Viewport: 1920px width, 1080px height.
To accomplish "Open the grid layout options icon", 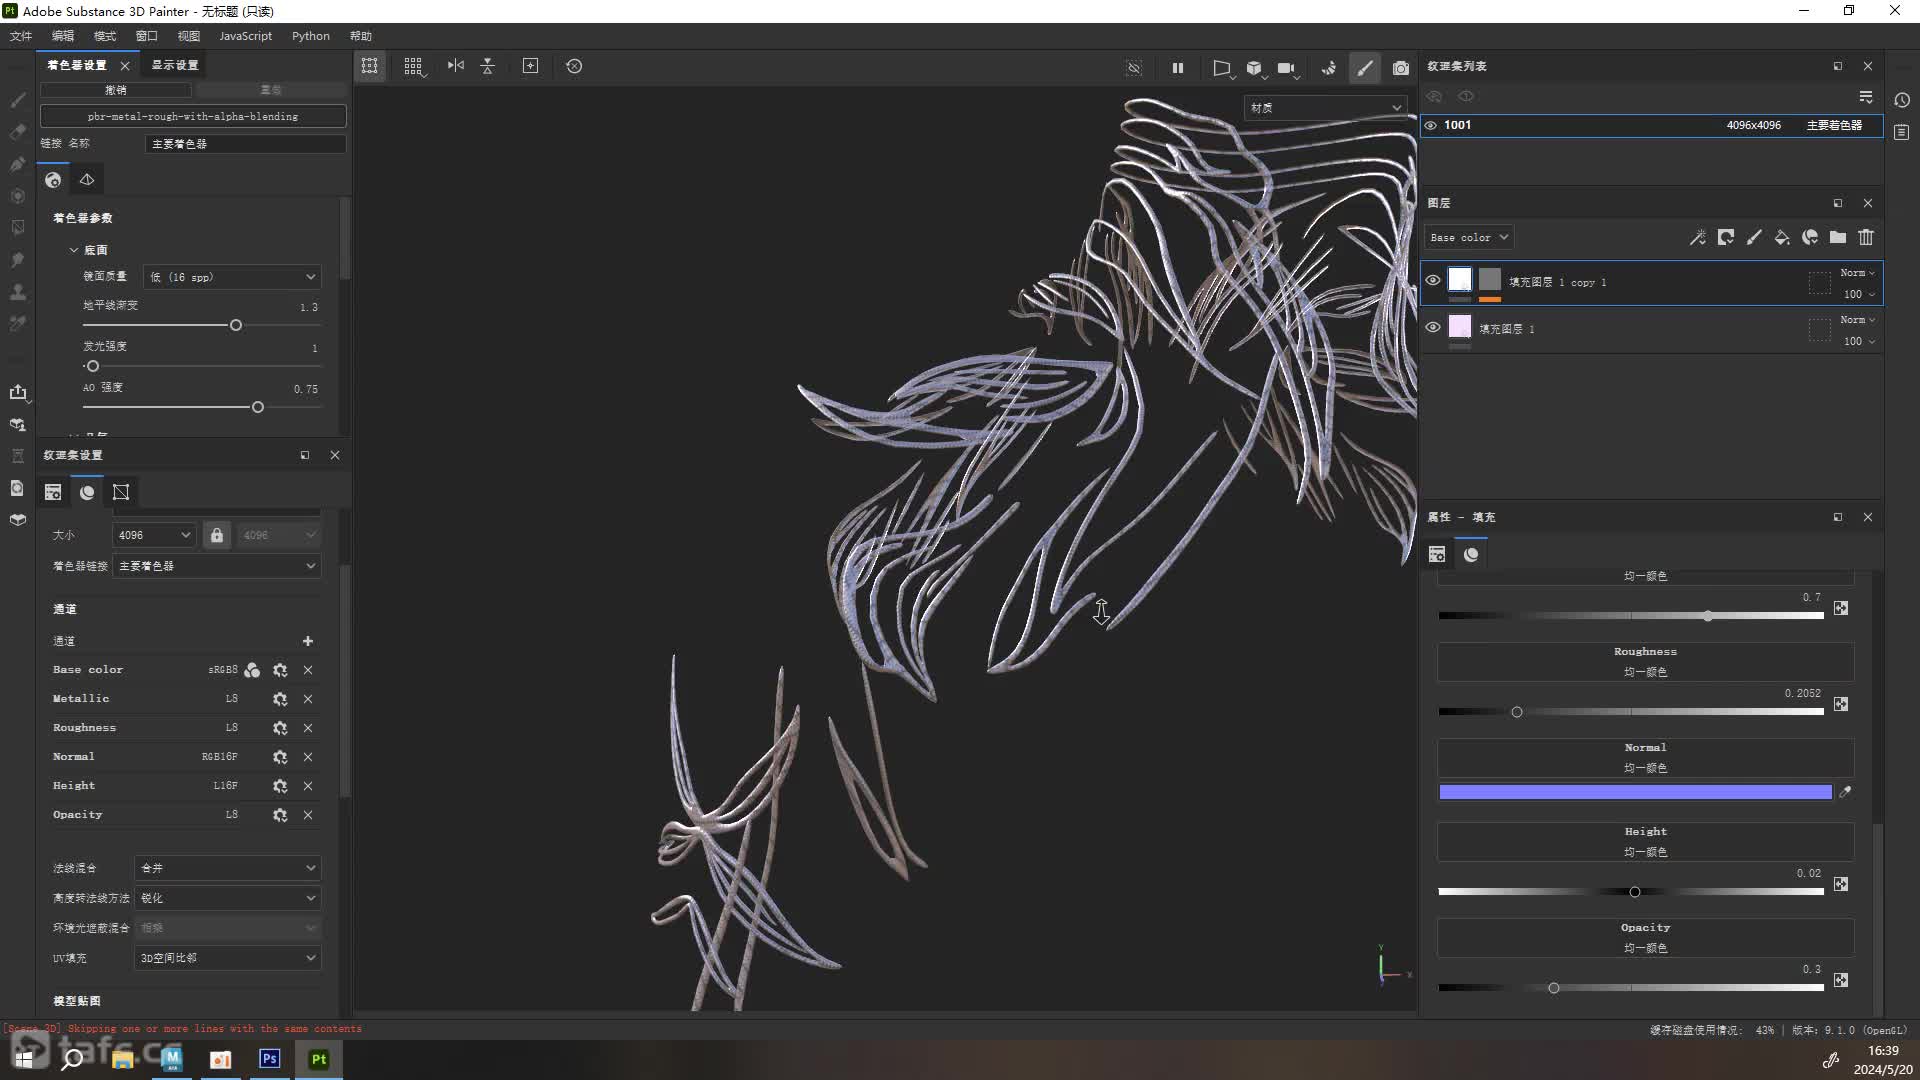I will [413, 66].
